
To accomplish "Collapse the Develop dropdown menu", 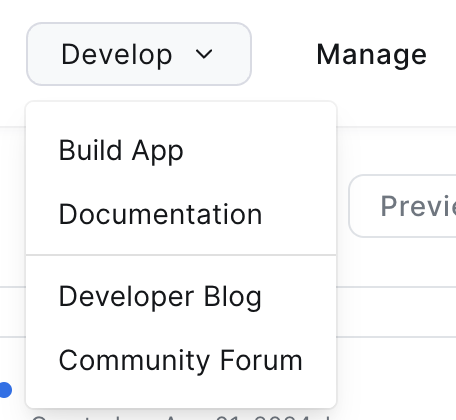I will [139, 54].
